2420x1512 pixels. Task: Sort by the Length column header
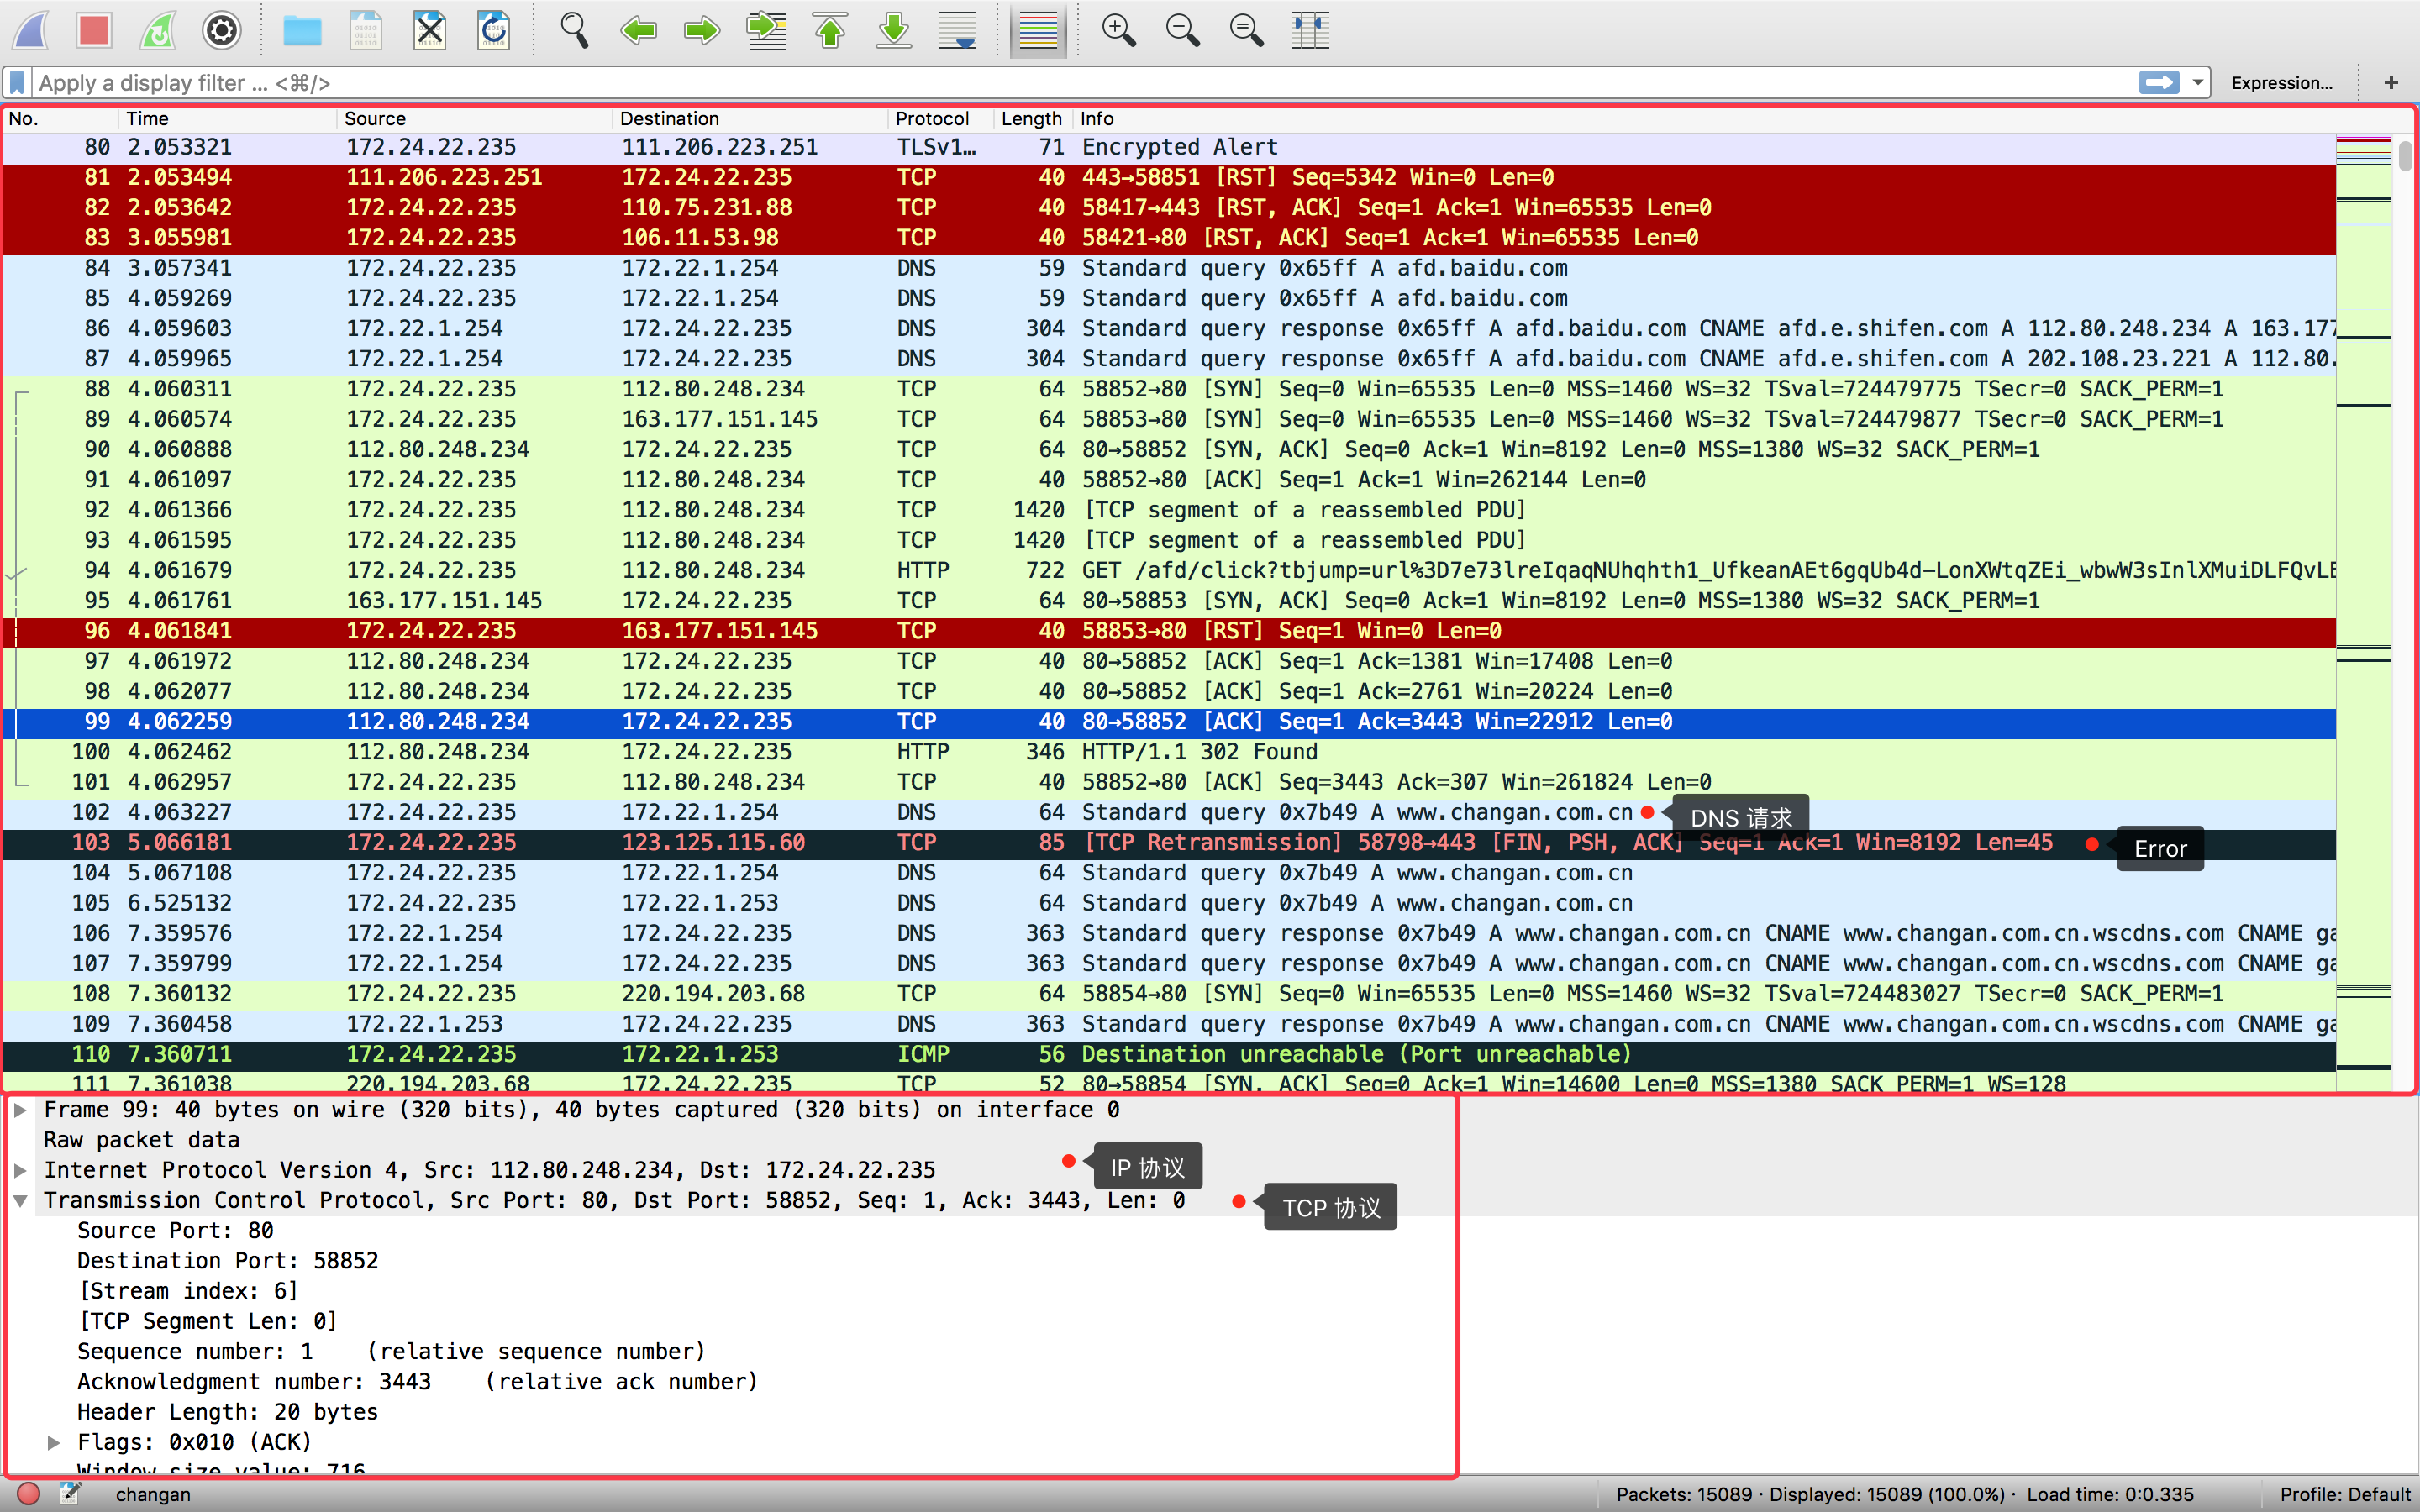click(x=1034, y=118)
